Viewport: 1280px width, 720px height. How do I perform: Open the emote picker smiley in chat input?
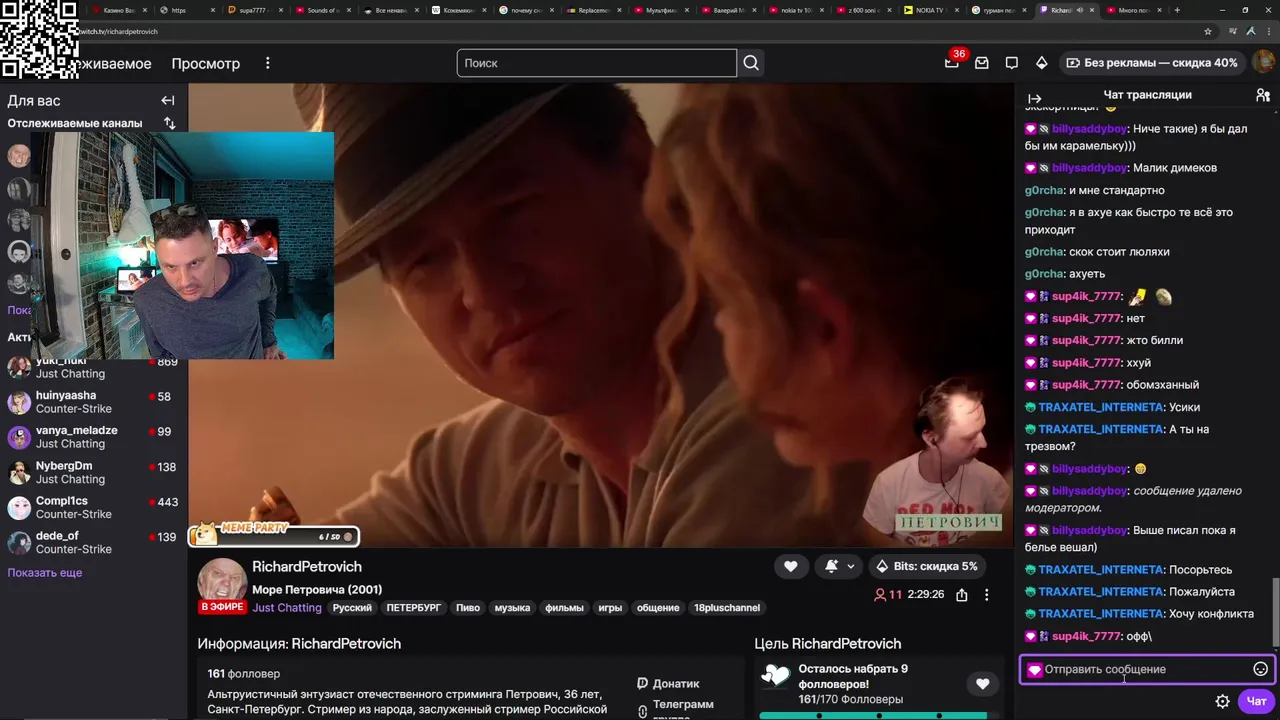pyautogui.click(x=1261, y=669)
